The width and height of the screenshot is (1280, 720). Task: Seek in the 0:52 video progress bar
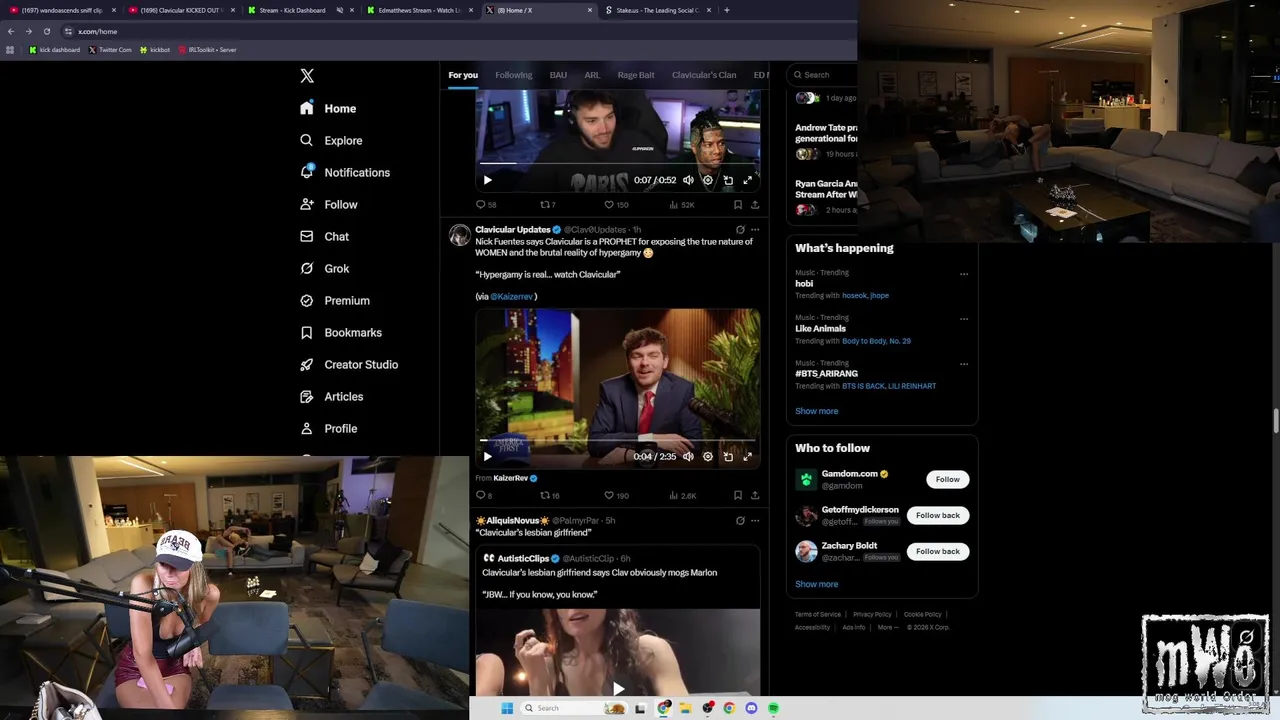tap(617, 163)
